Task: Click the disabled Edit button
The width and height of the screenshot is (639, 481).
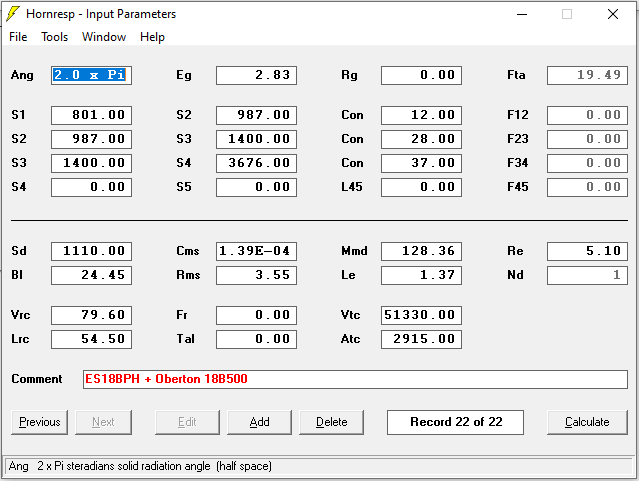Action: [187, 422]
